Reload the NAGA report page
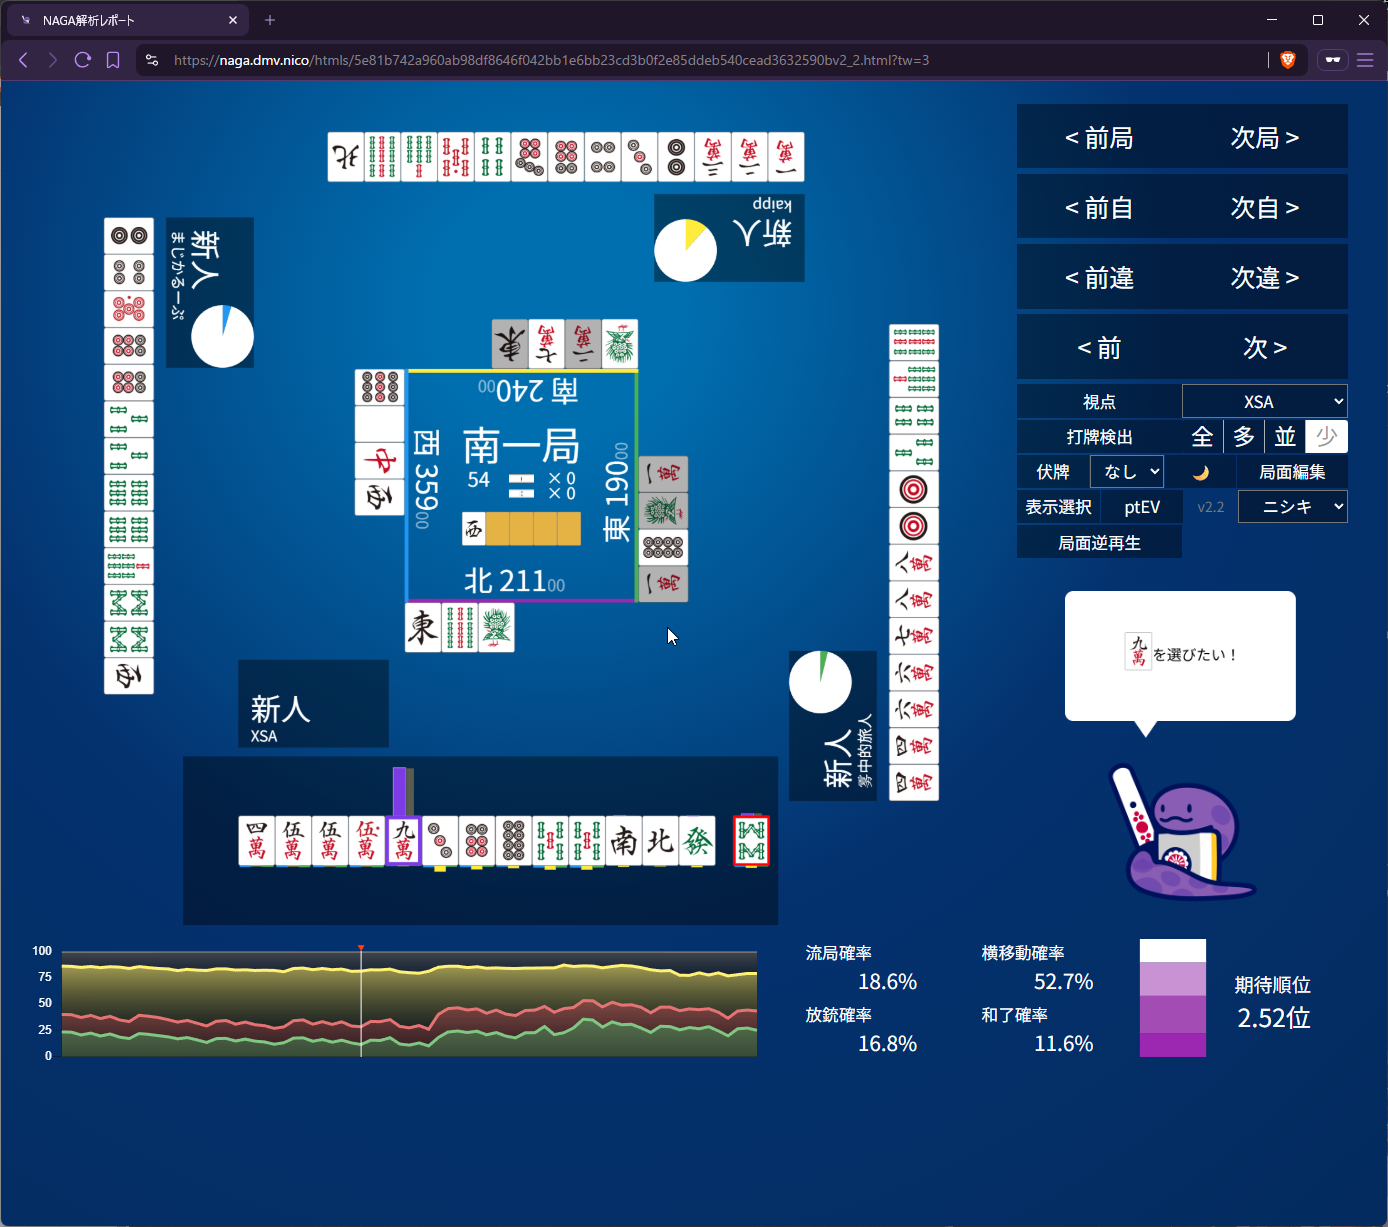The height and width of the screenshot is (1227, 1388). 83,60
